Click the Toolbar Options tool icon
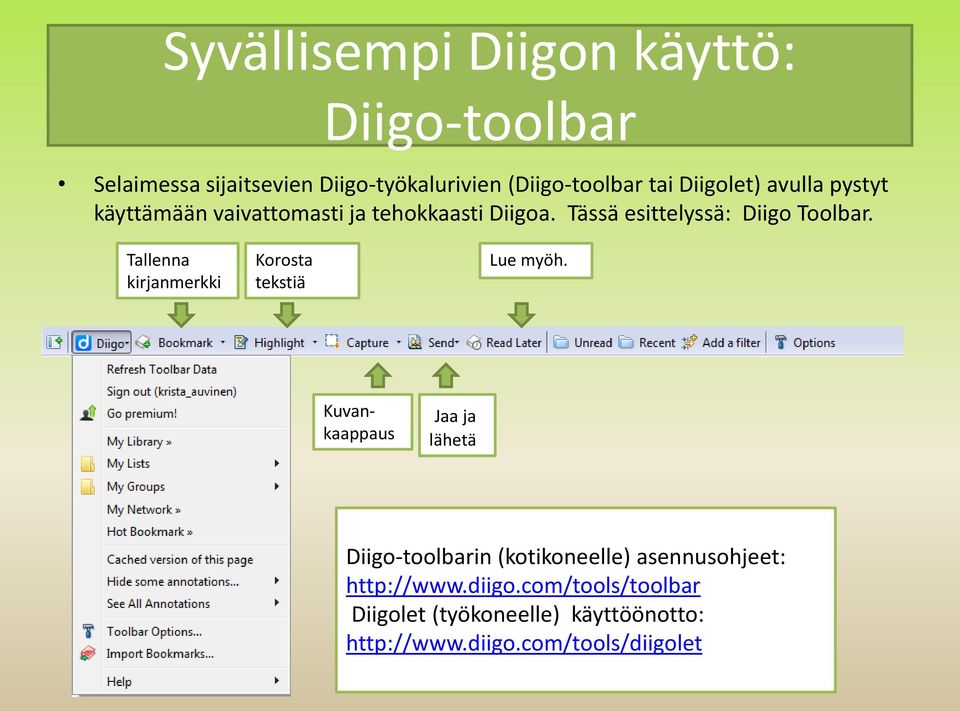Screen dimensions: 960x711 click(88, 631)
